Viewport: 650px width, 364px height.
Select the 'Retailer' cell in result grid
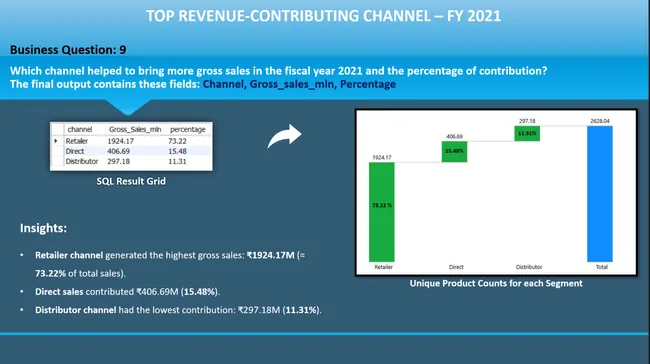77,141
